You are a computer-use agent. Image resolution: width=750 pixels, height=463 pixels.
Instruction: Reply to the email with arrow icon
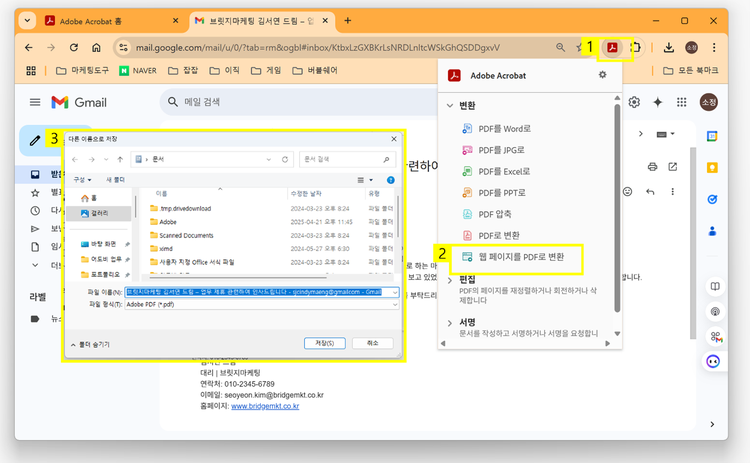click(x=650, y=192)
